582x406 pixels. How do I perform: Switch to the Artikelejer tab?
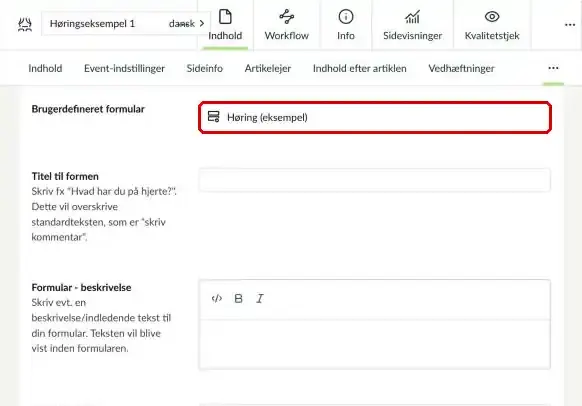[268, 68]
